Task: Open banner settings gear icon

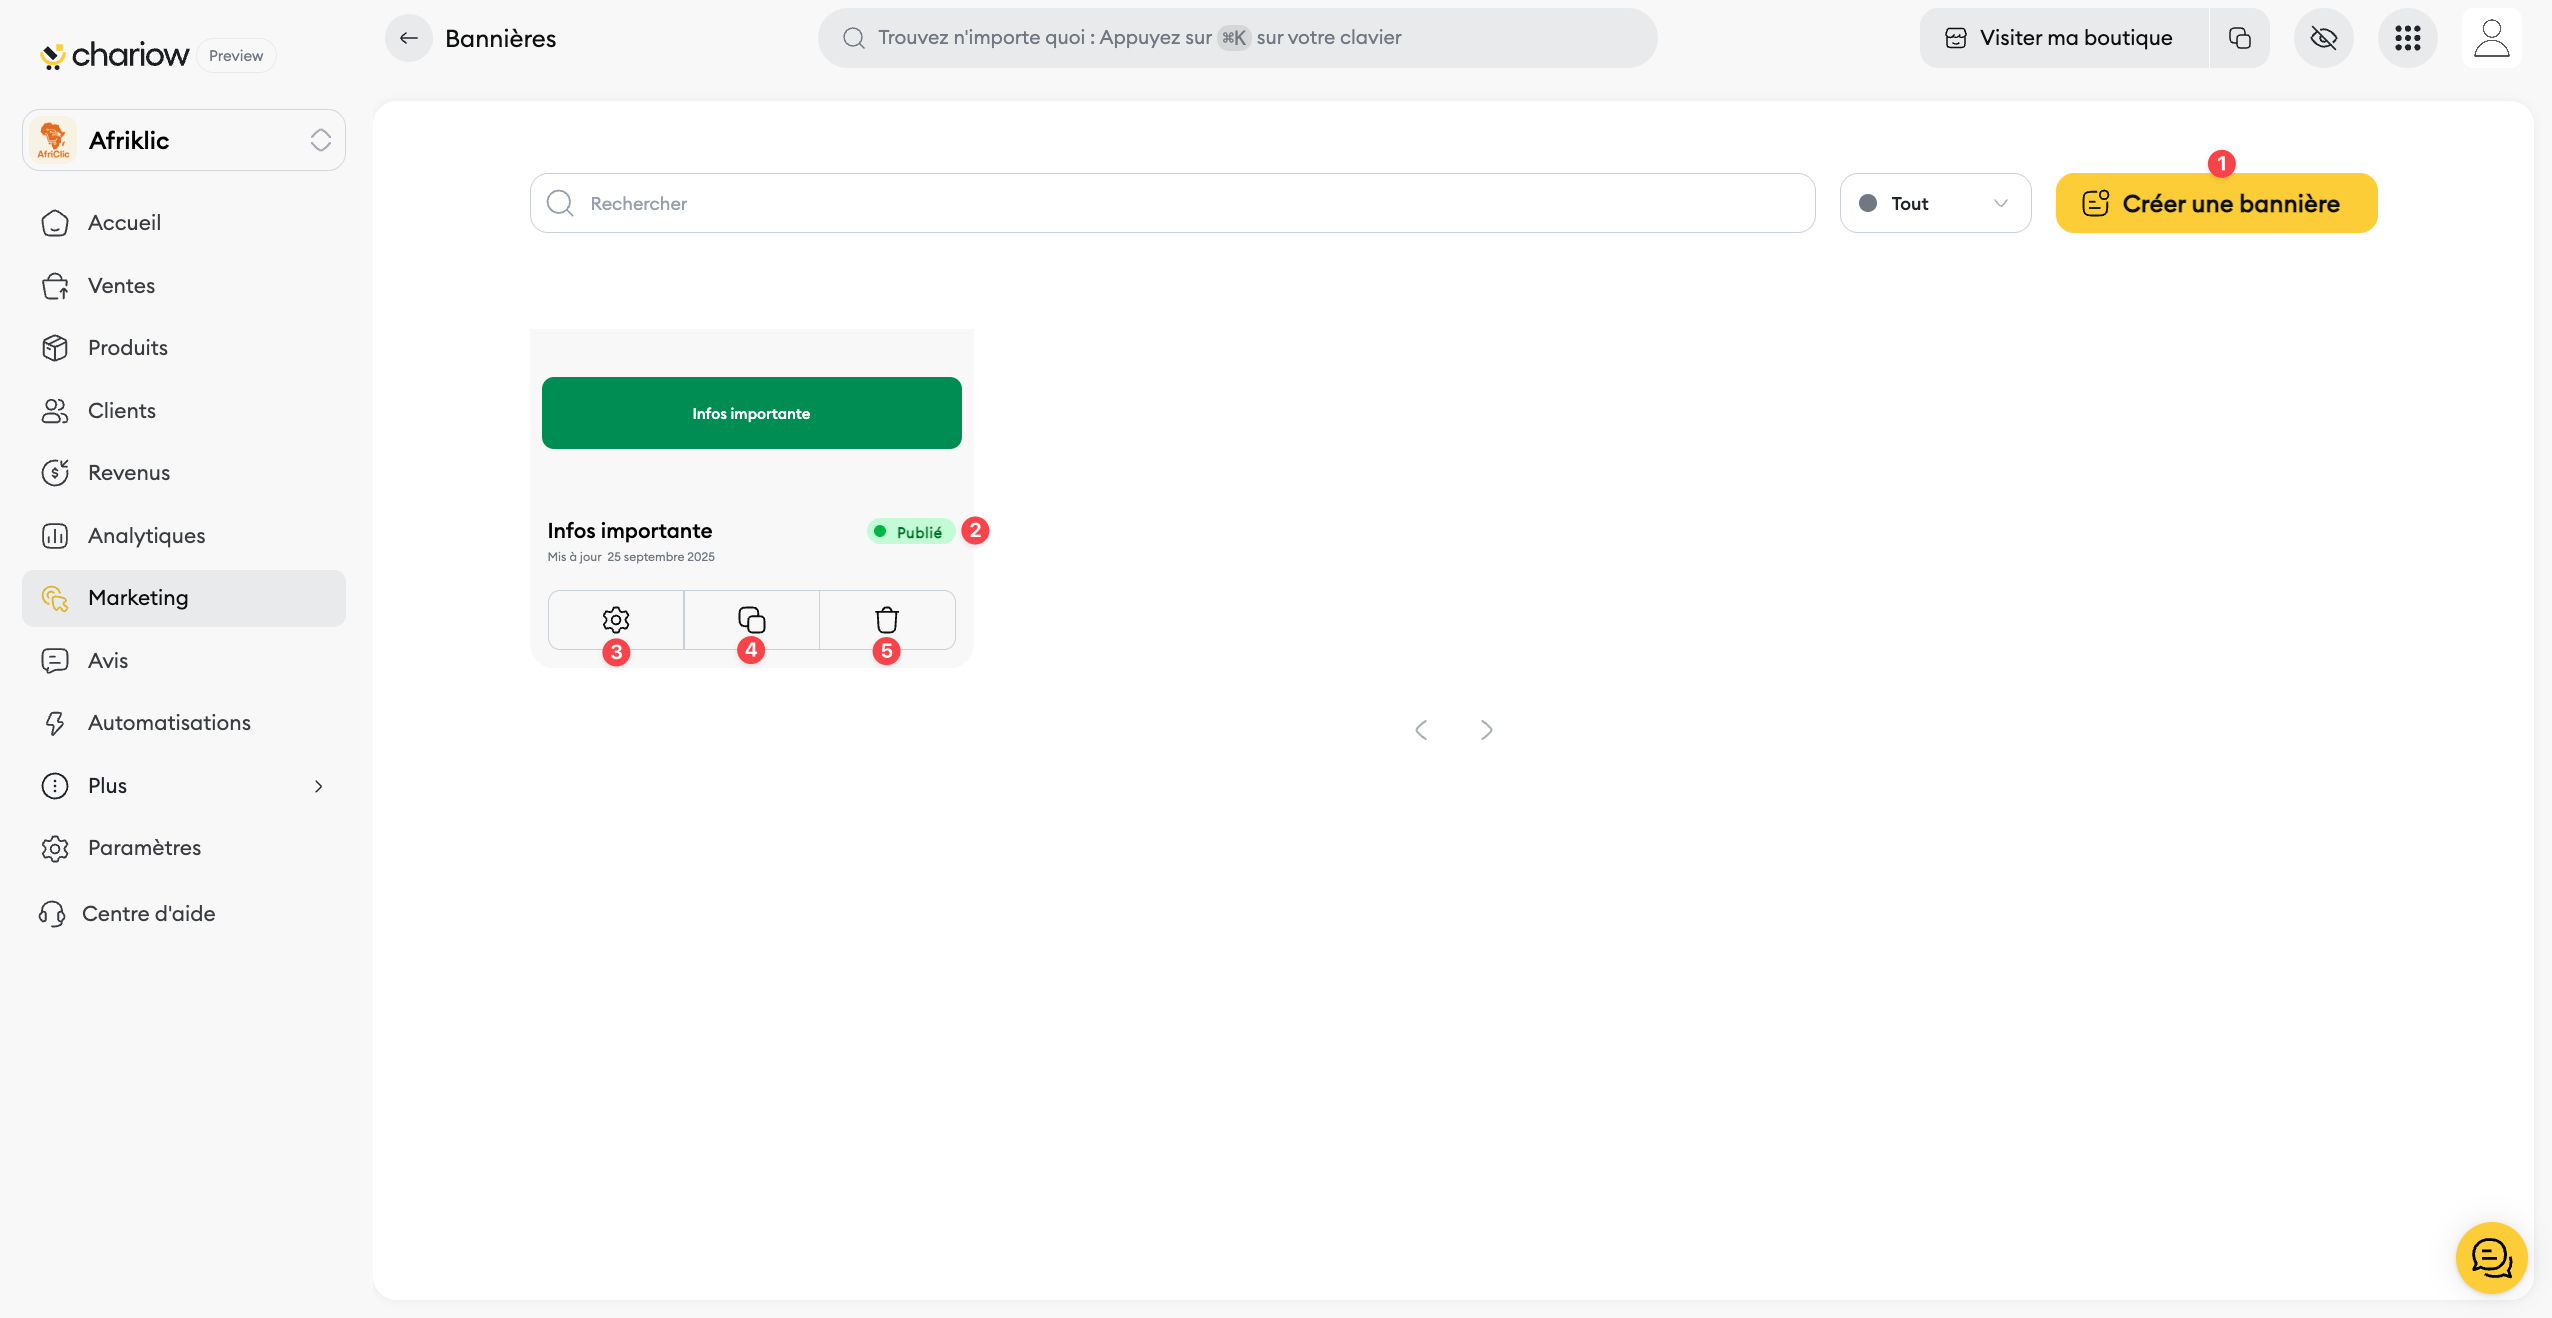Action: coord(616,620)
